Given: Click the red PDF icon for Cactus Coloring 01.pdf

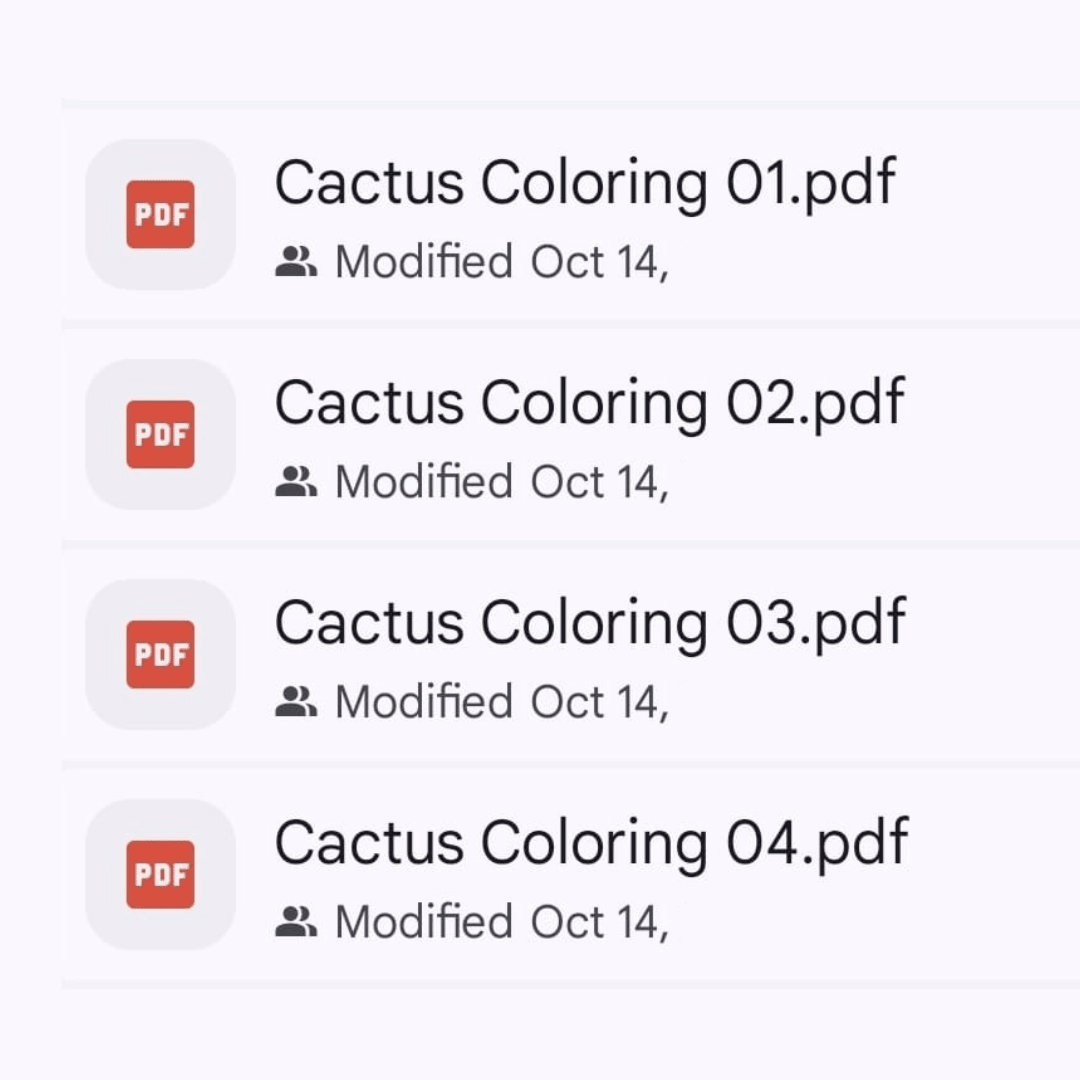Looking at the screenshot, I should pos(160,214).
